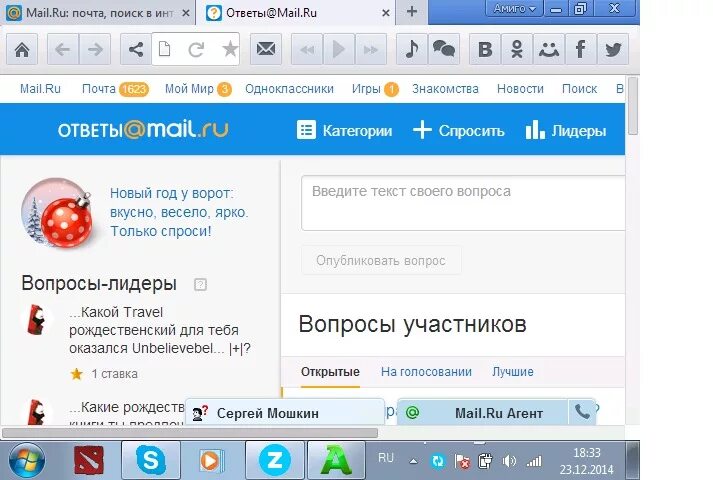Open the Windows Start button
Screen dimensions: 713x480
pyautogui.click(x=27, y=460)
